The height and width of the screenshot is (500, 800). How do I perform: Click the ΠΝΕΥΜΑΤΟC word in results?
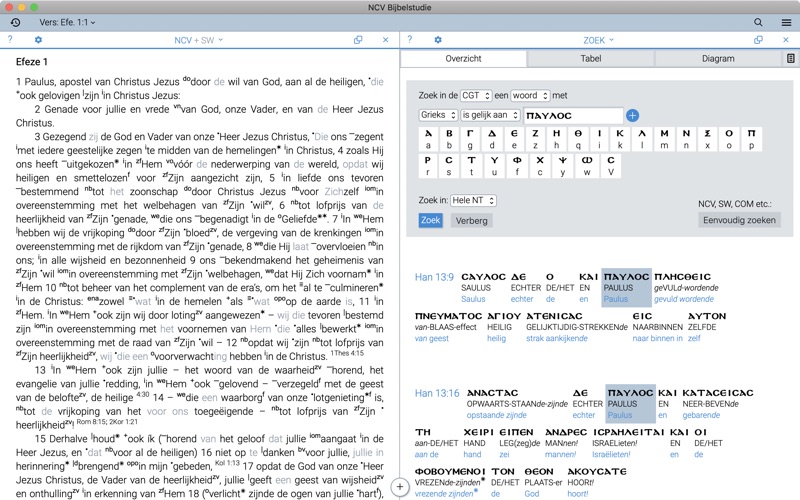(x=448, y=316)
